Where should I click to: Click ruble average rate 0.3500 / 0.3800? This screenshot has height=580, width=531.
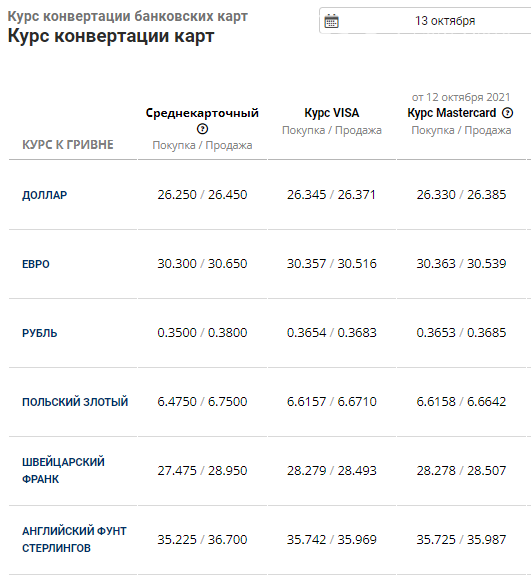pyautogui.click(x=202, y=333)
